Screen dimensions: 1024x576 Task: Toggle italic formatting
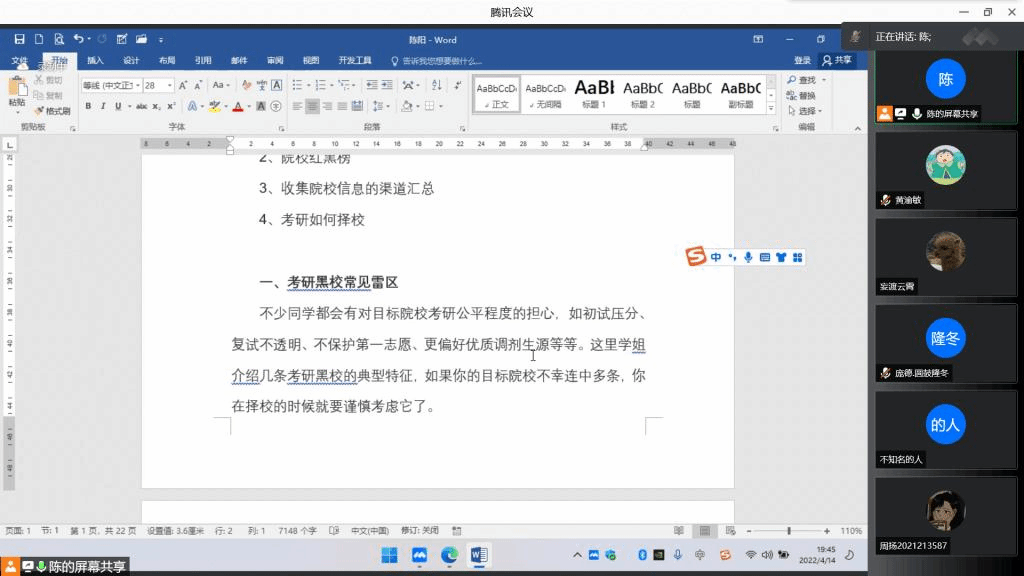pyautogui.click(x=103, y=106)
